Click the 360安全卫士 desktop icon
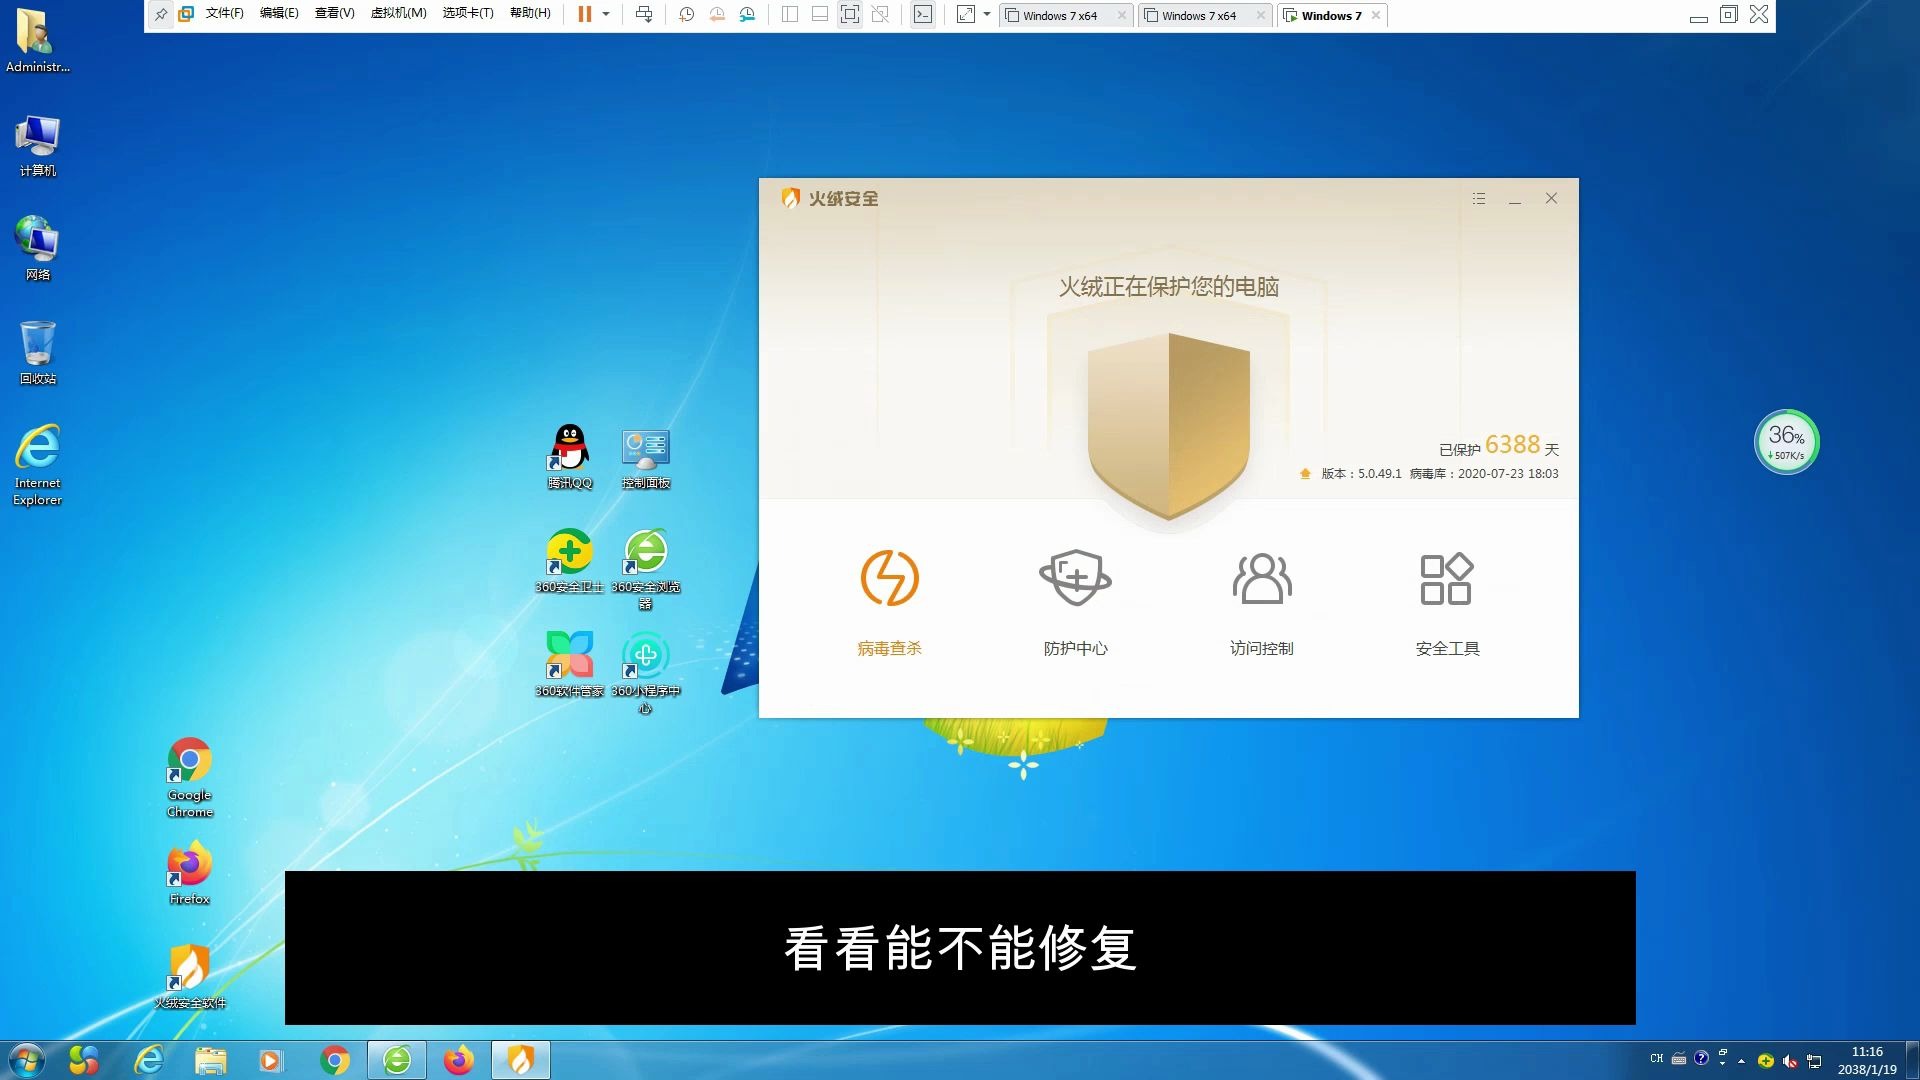1920x1080 pixels. [x=568, y=554]
